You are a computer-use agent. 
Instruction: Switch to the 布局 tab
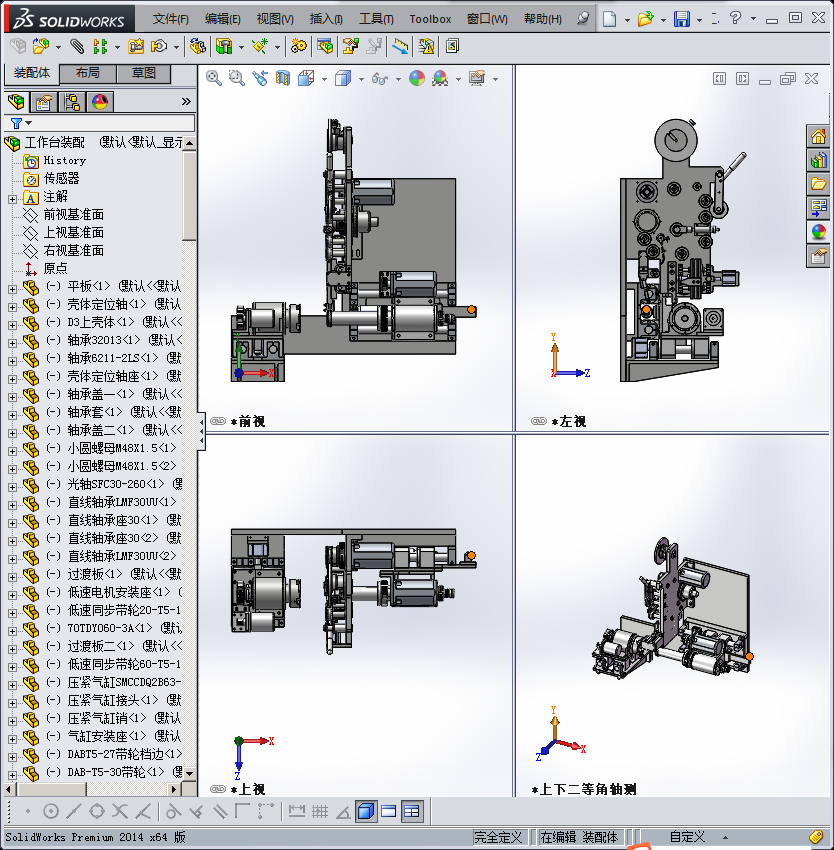coord(87,73)
